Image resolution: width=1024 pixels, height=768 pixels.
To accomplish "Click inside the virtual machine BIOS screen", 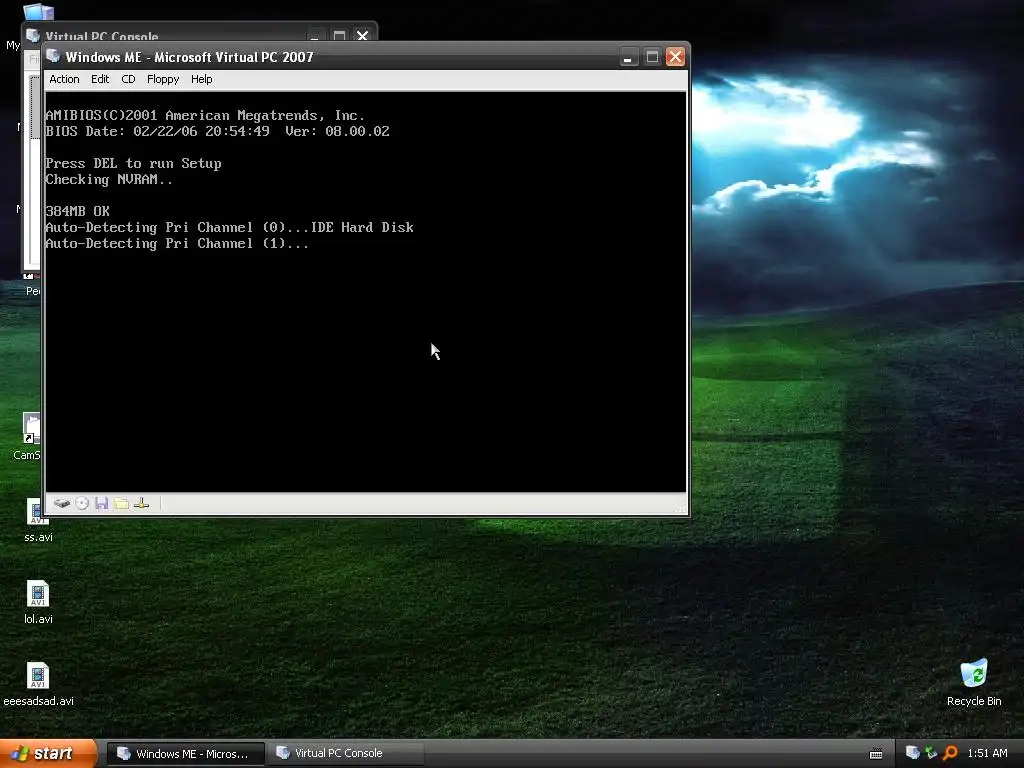I will (366, 292).
